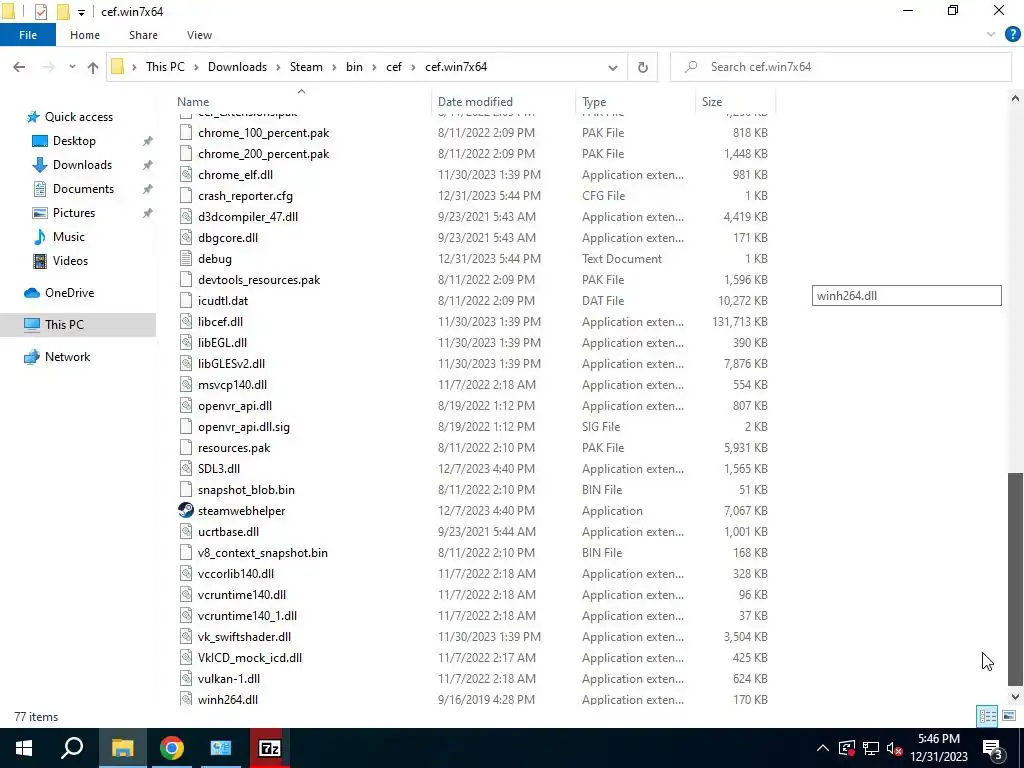The image size is (1024, 768).
Task: Open Google Chrome from taskbar
Action: [x=172, y=748]
